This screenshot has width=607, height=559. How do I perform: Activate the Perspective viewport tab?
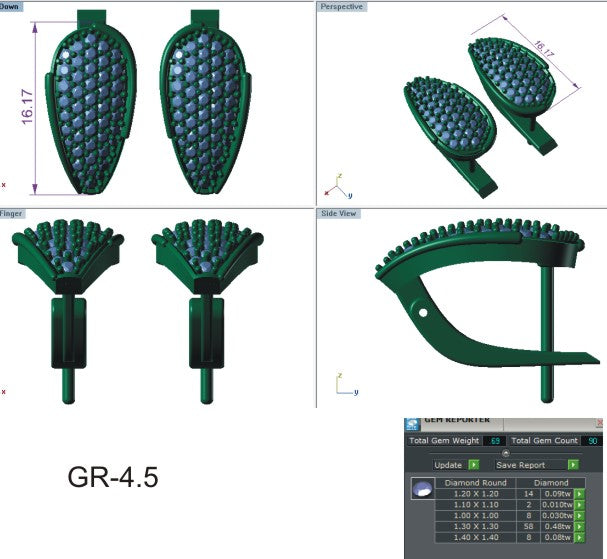pos(342,6)
